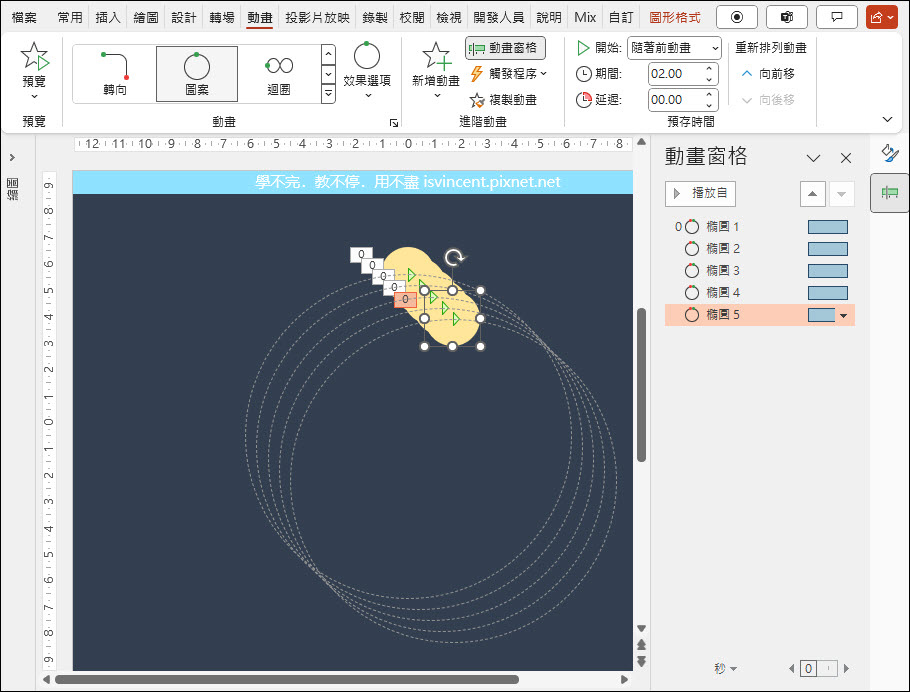910x692 pixels.
Task: Switch to the 常用 home tab
Action: [x=70, y=17]
